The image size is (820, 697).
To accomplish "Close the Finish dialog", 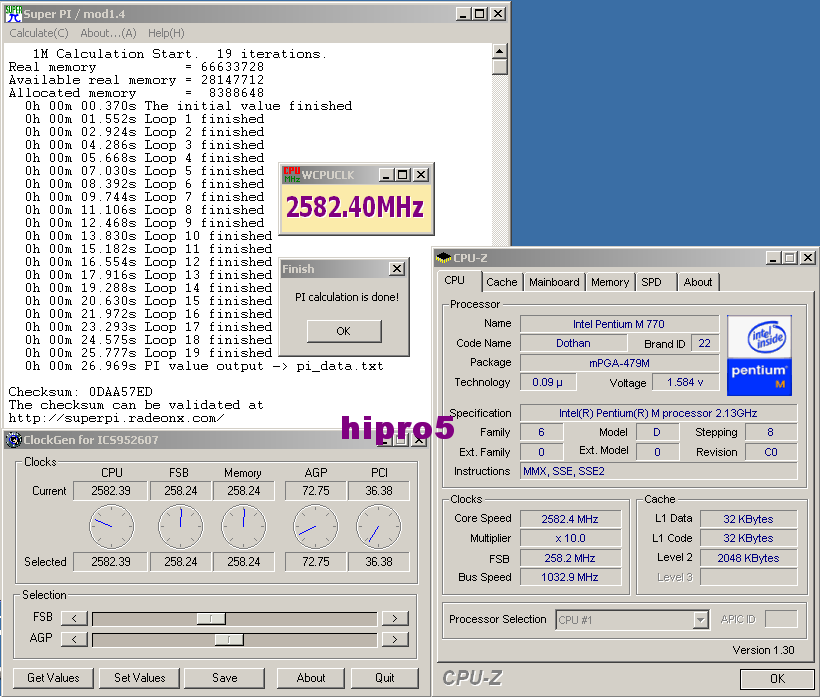I will coord(397,269).
